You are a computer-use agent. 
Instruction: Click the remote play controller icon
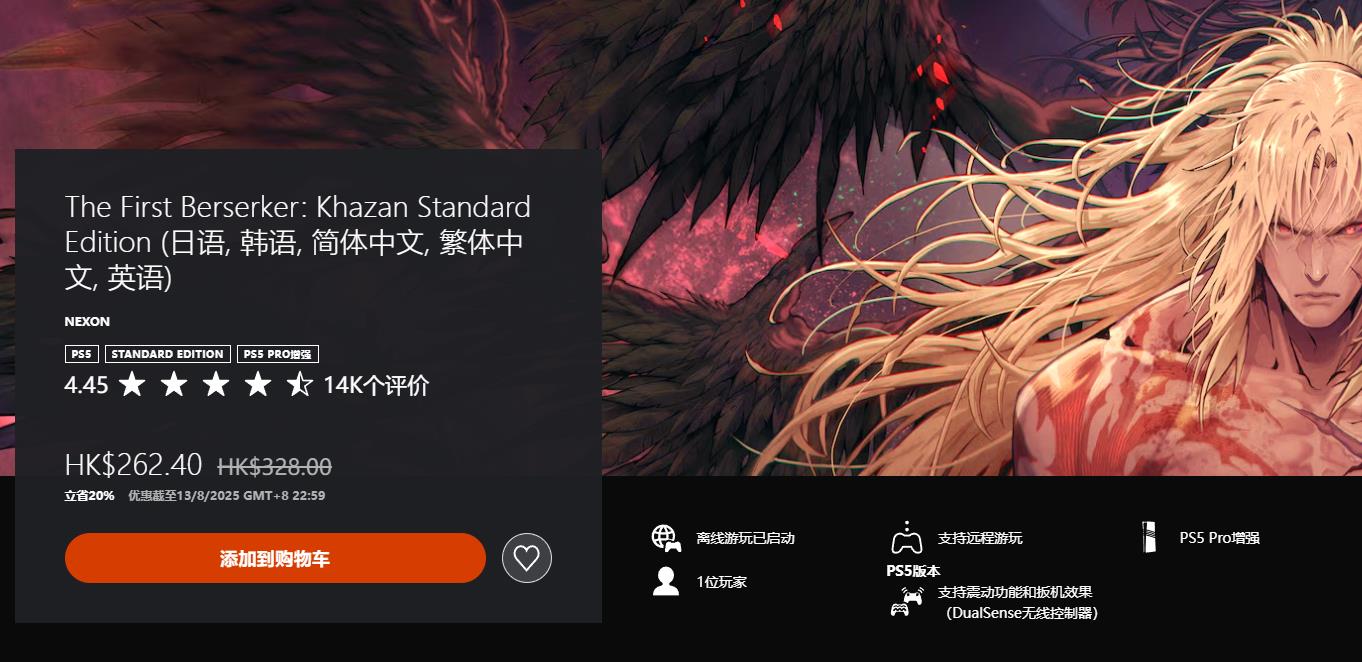pyautogui.click(x=906, y=538)
